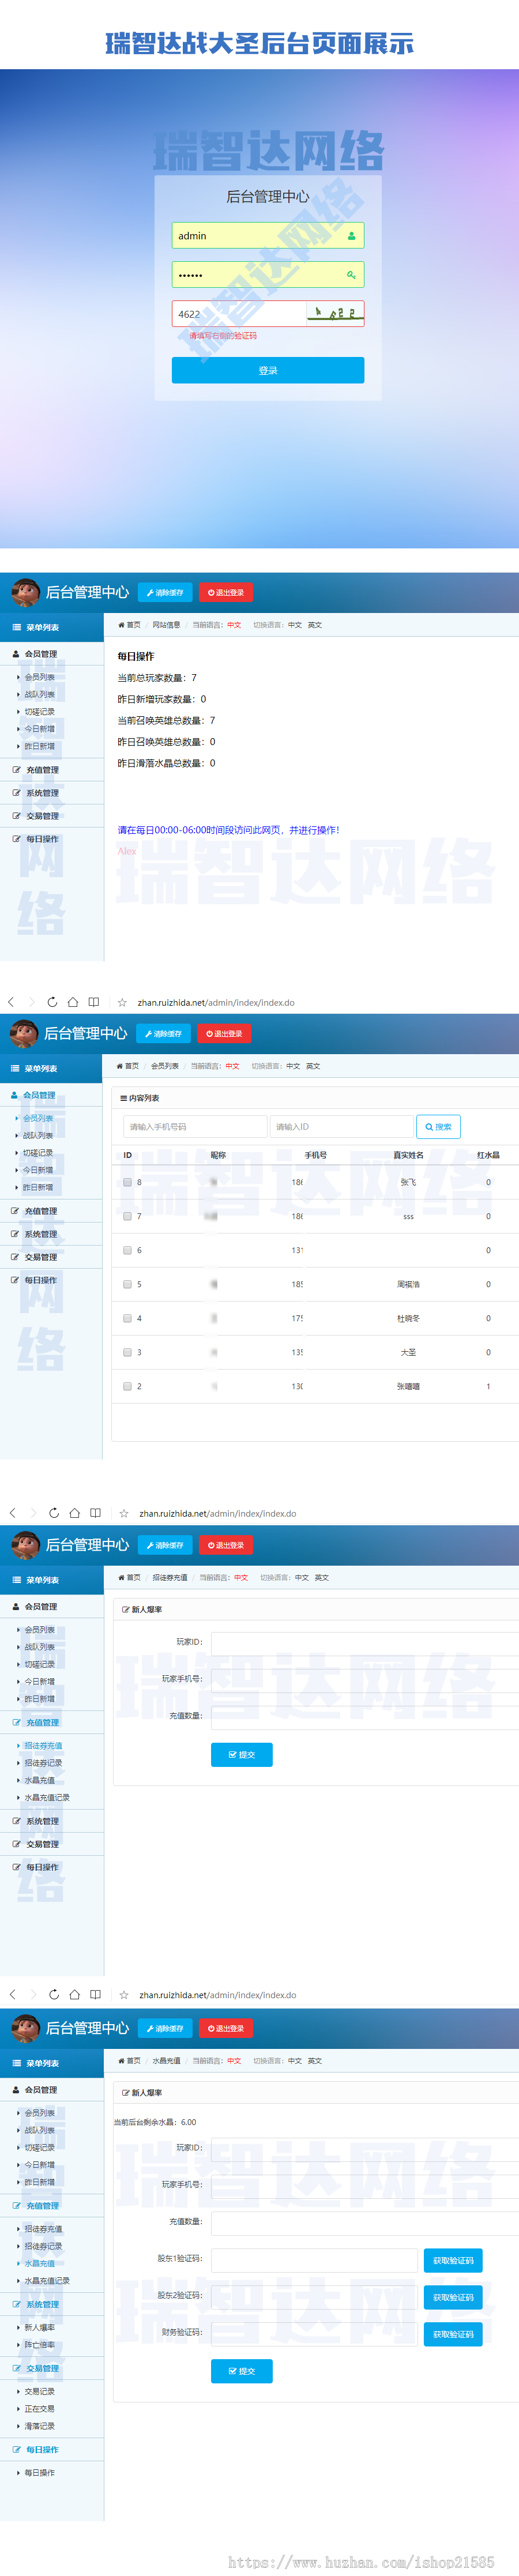Click the name 杜晓冬 in the member table
This screenshot has height=2576, width=519.
pyautogui.click(x=408, y=1318)
